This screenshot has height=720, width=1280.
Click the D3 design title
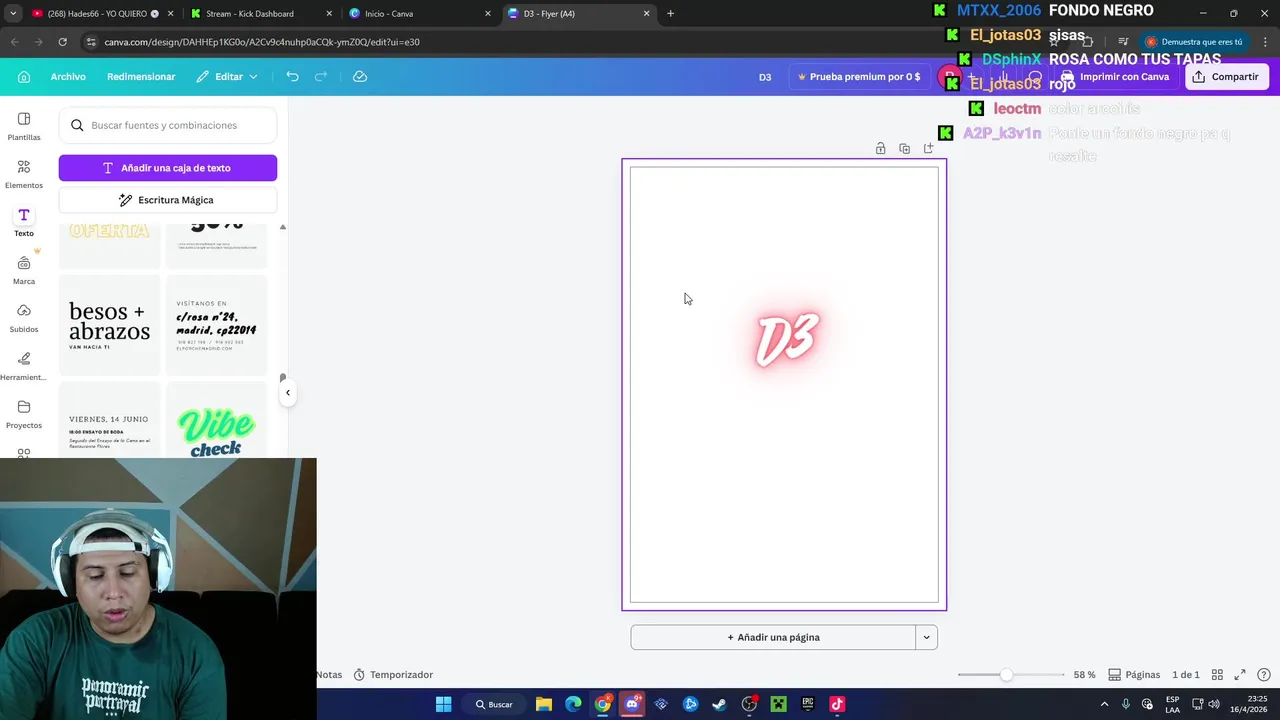point(765,77)
